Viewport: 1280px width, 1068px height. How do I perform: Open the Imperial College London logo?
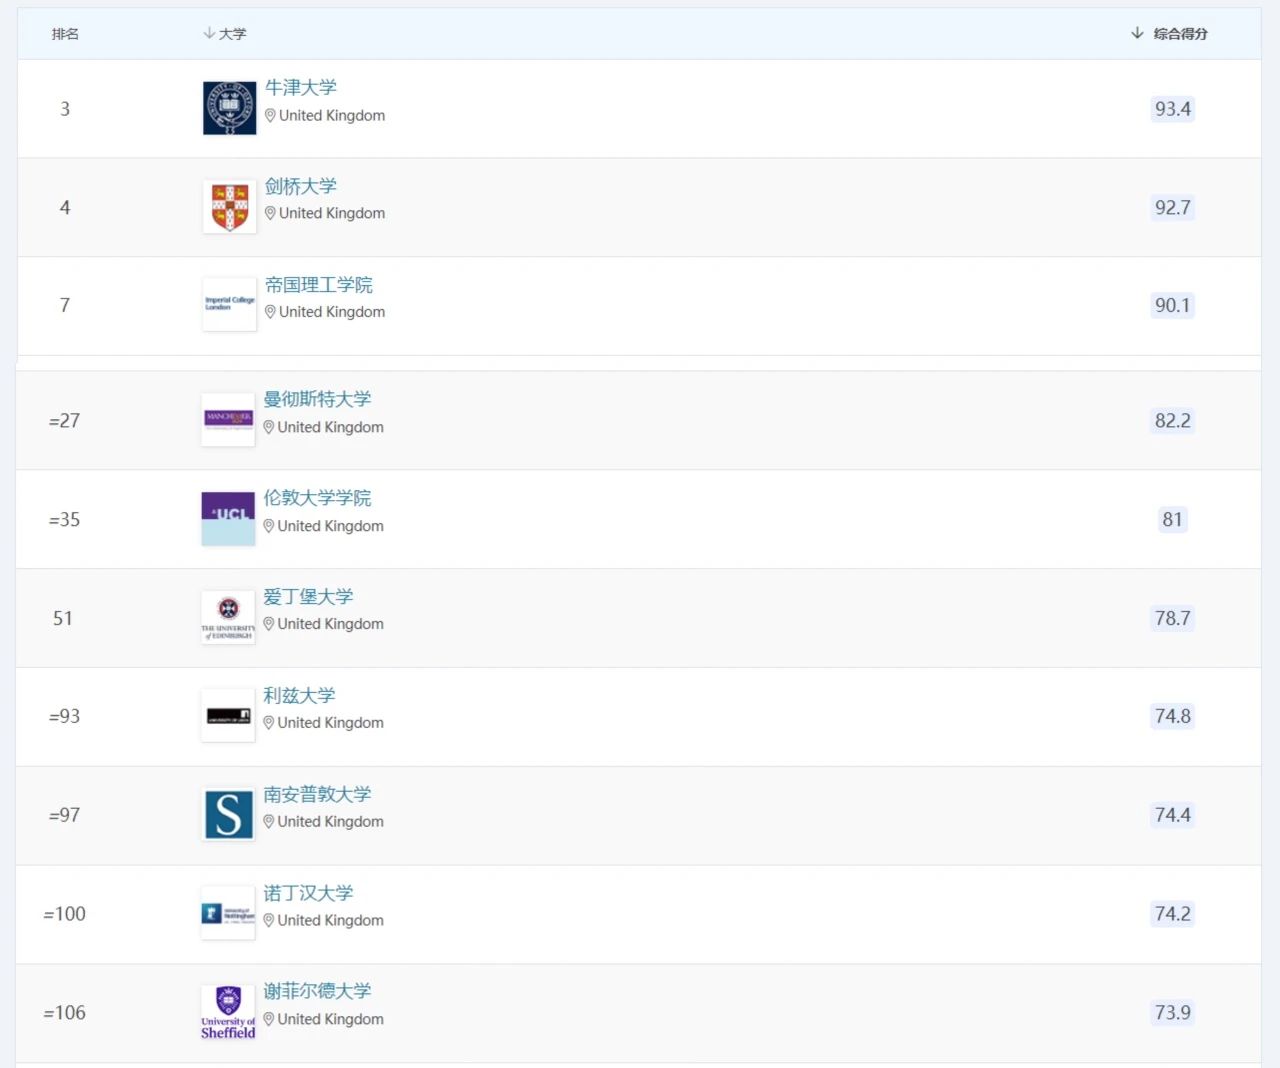(230, 305)
